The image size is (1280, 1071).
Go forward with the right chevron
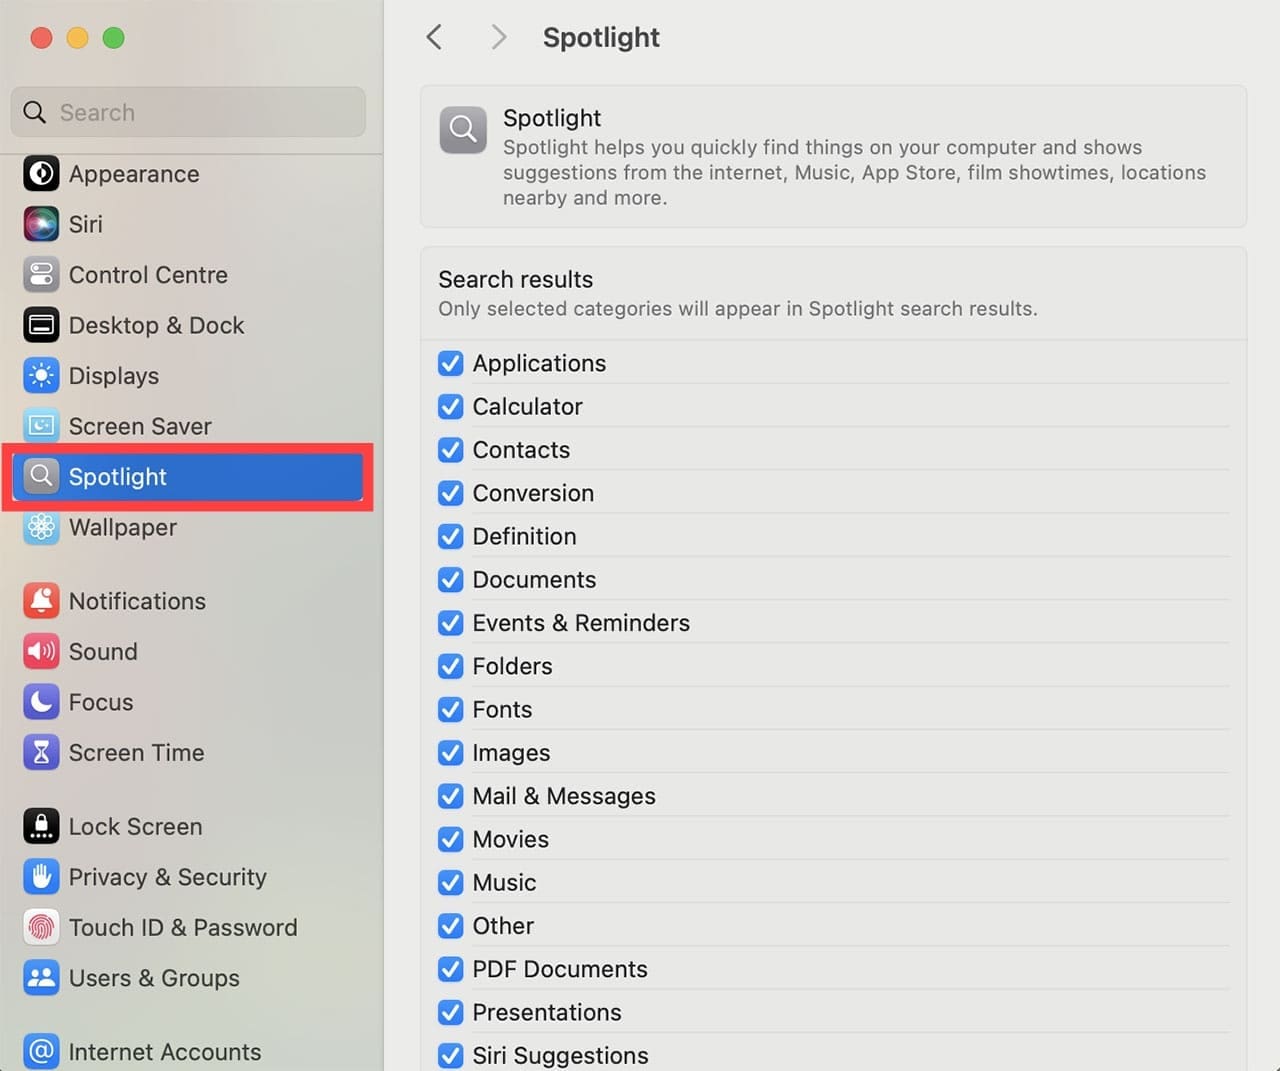[x=498, y=38]
